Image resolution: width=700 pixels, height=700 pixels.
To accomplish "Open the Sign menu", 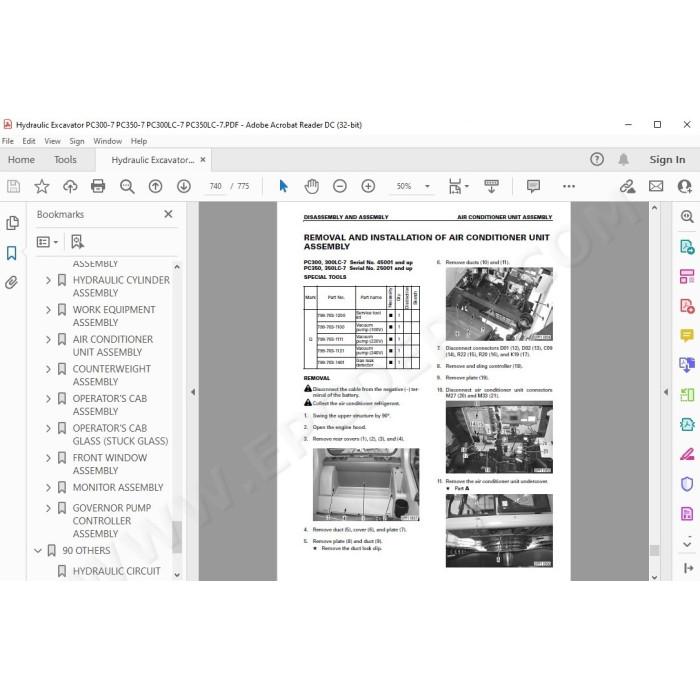I will pos(77,141).
